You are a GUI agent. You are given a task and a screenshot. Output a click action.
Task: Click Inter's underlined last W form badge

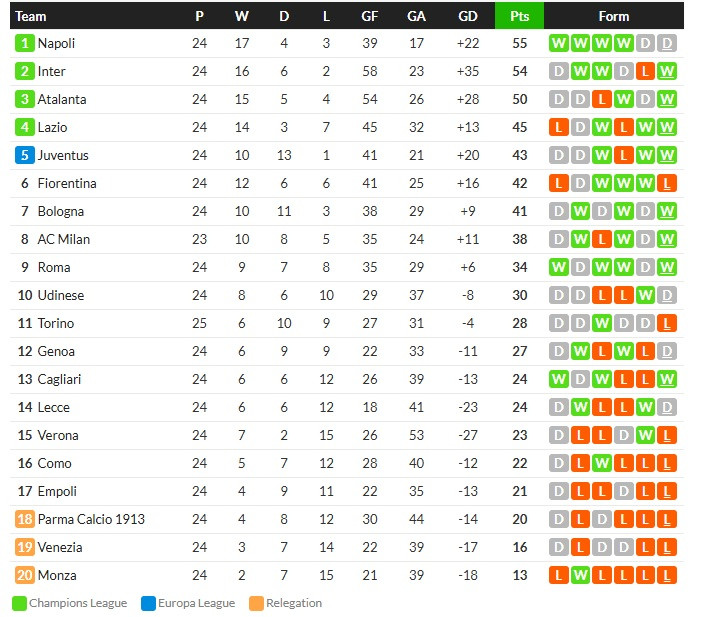[x=667, y=71]
